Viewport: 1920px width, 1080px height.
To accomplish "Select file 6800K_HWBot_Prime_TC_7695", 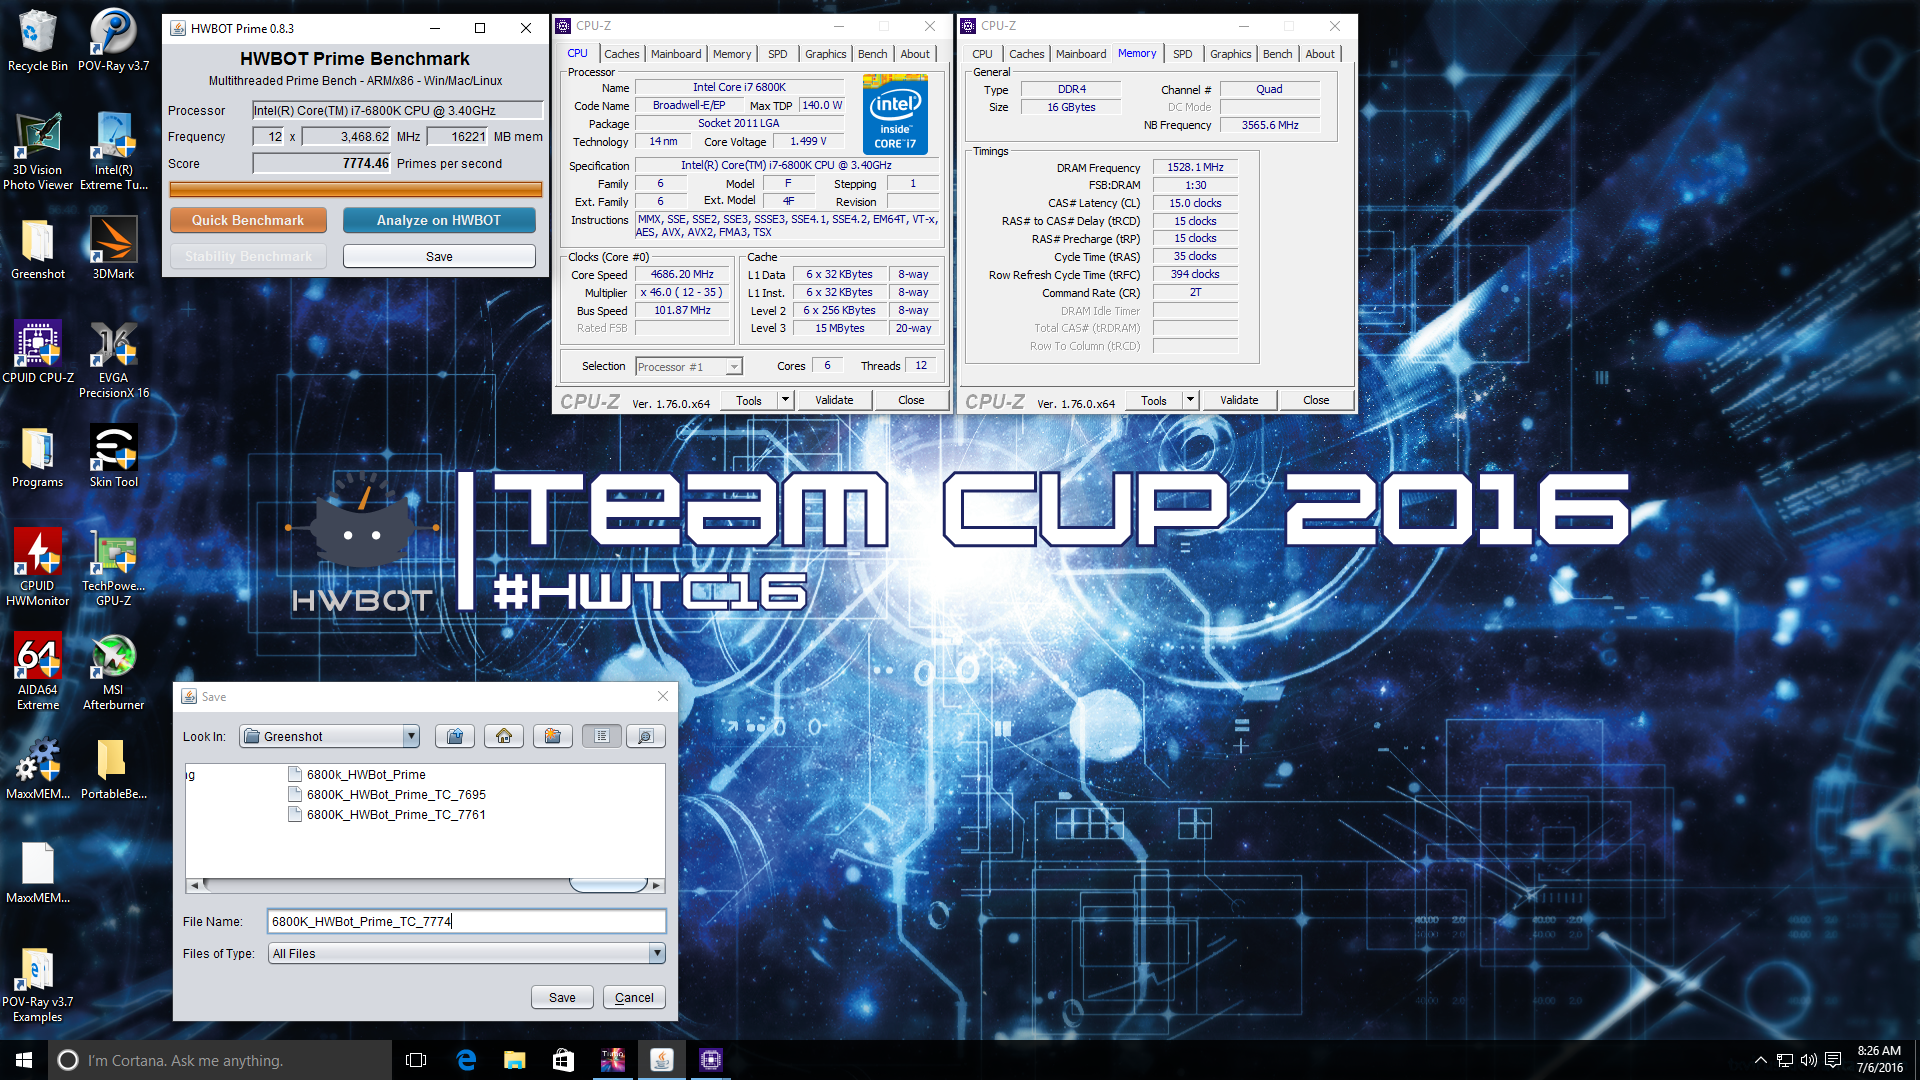I will tap(387, 795).
